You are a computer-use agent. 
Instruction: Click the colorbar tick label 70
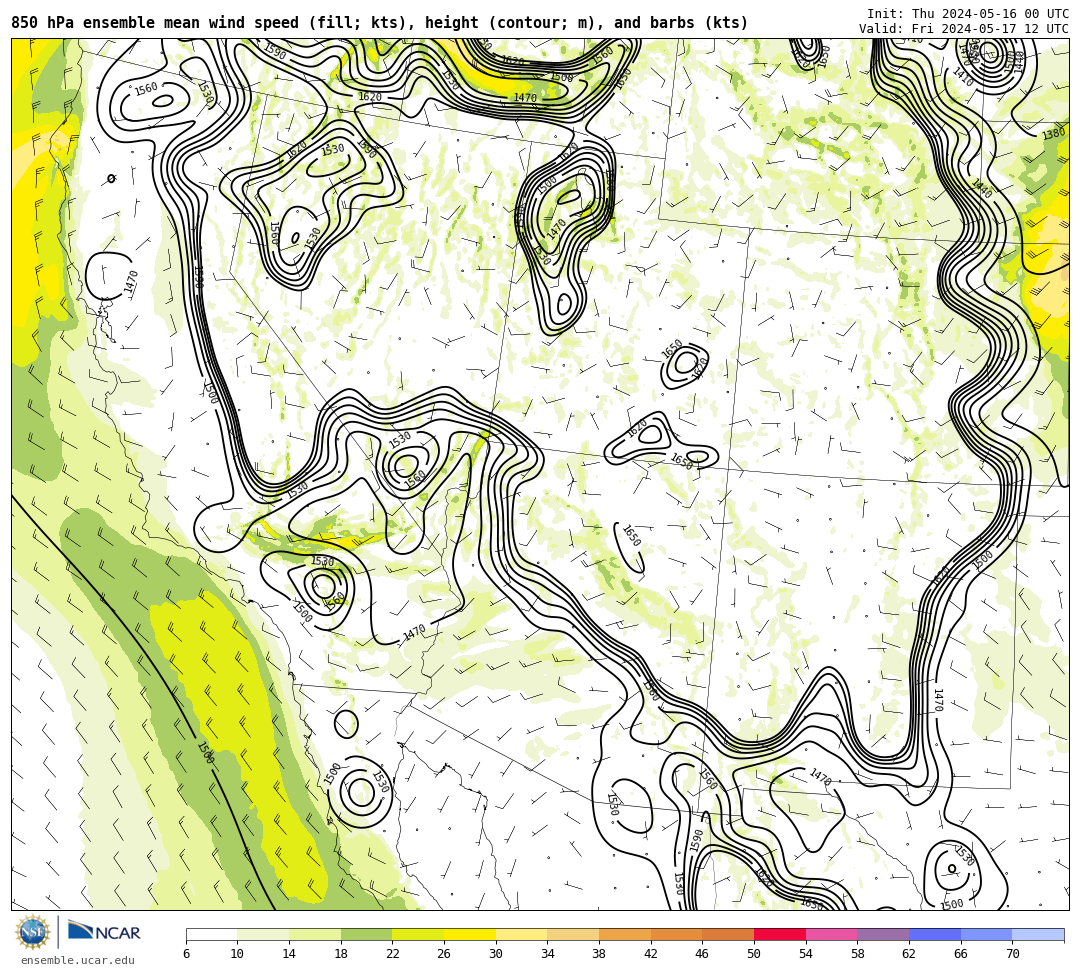(1012, 954)
